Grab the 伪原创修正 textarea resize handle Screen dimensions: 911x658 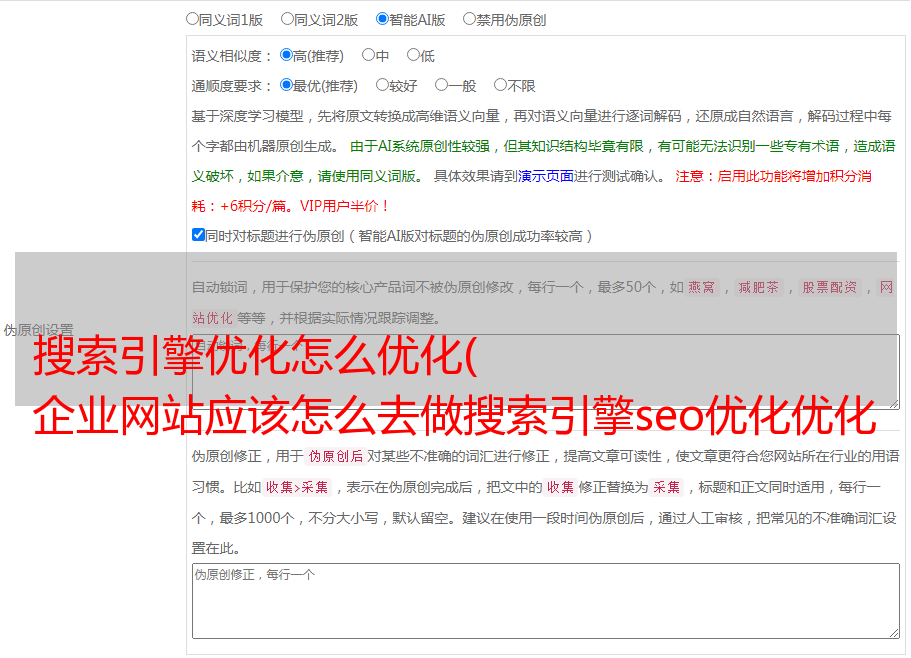click(894, 634)
